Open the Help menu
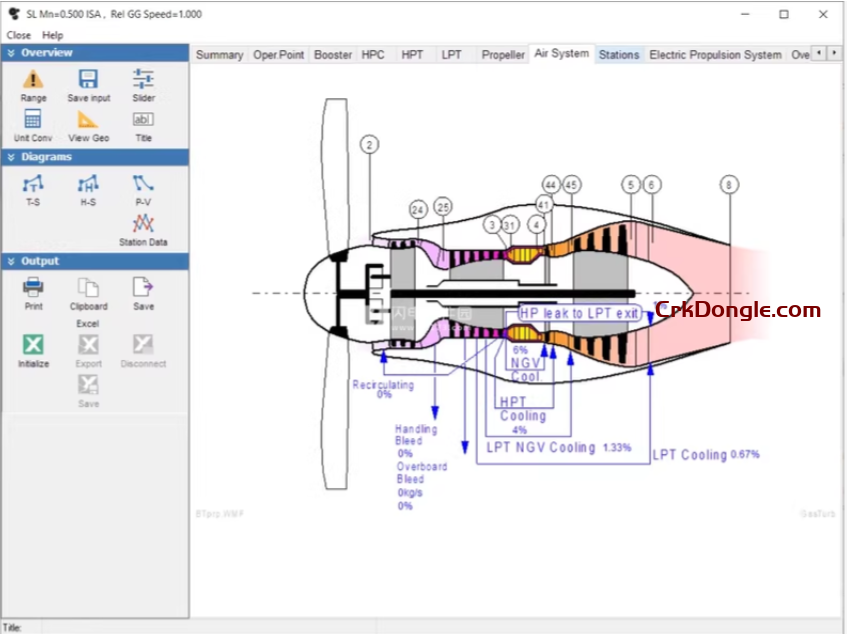The height and width of the screenshot is (634, 847). click(x=52, y=34)
